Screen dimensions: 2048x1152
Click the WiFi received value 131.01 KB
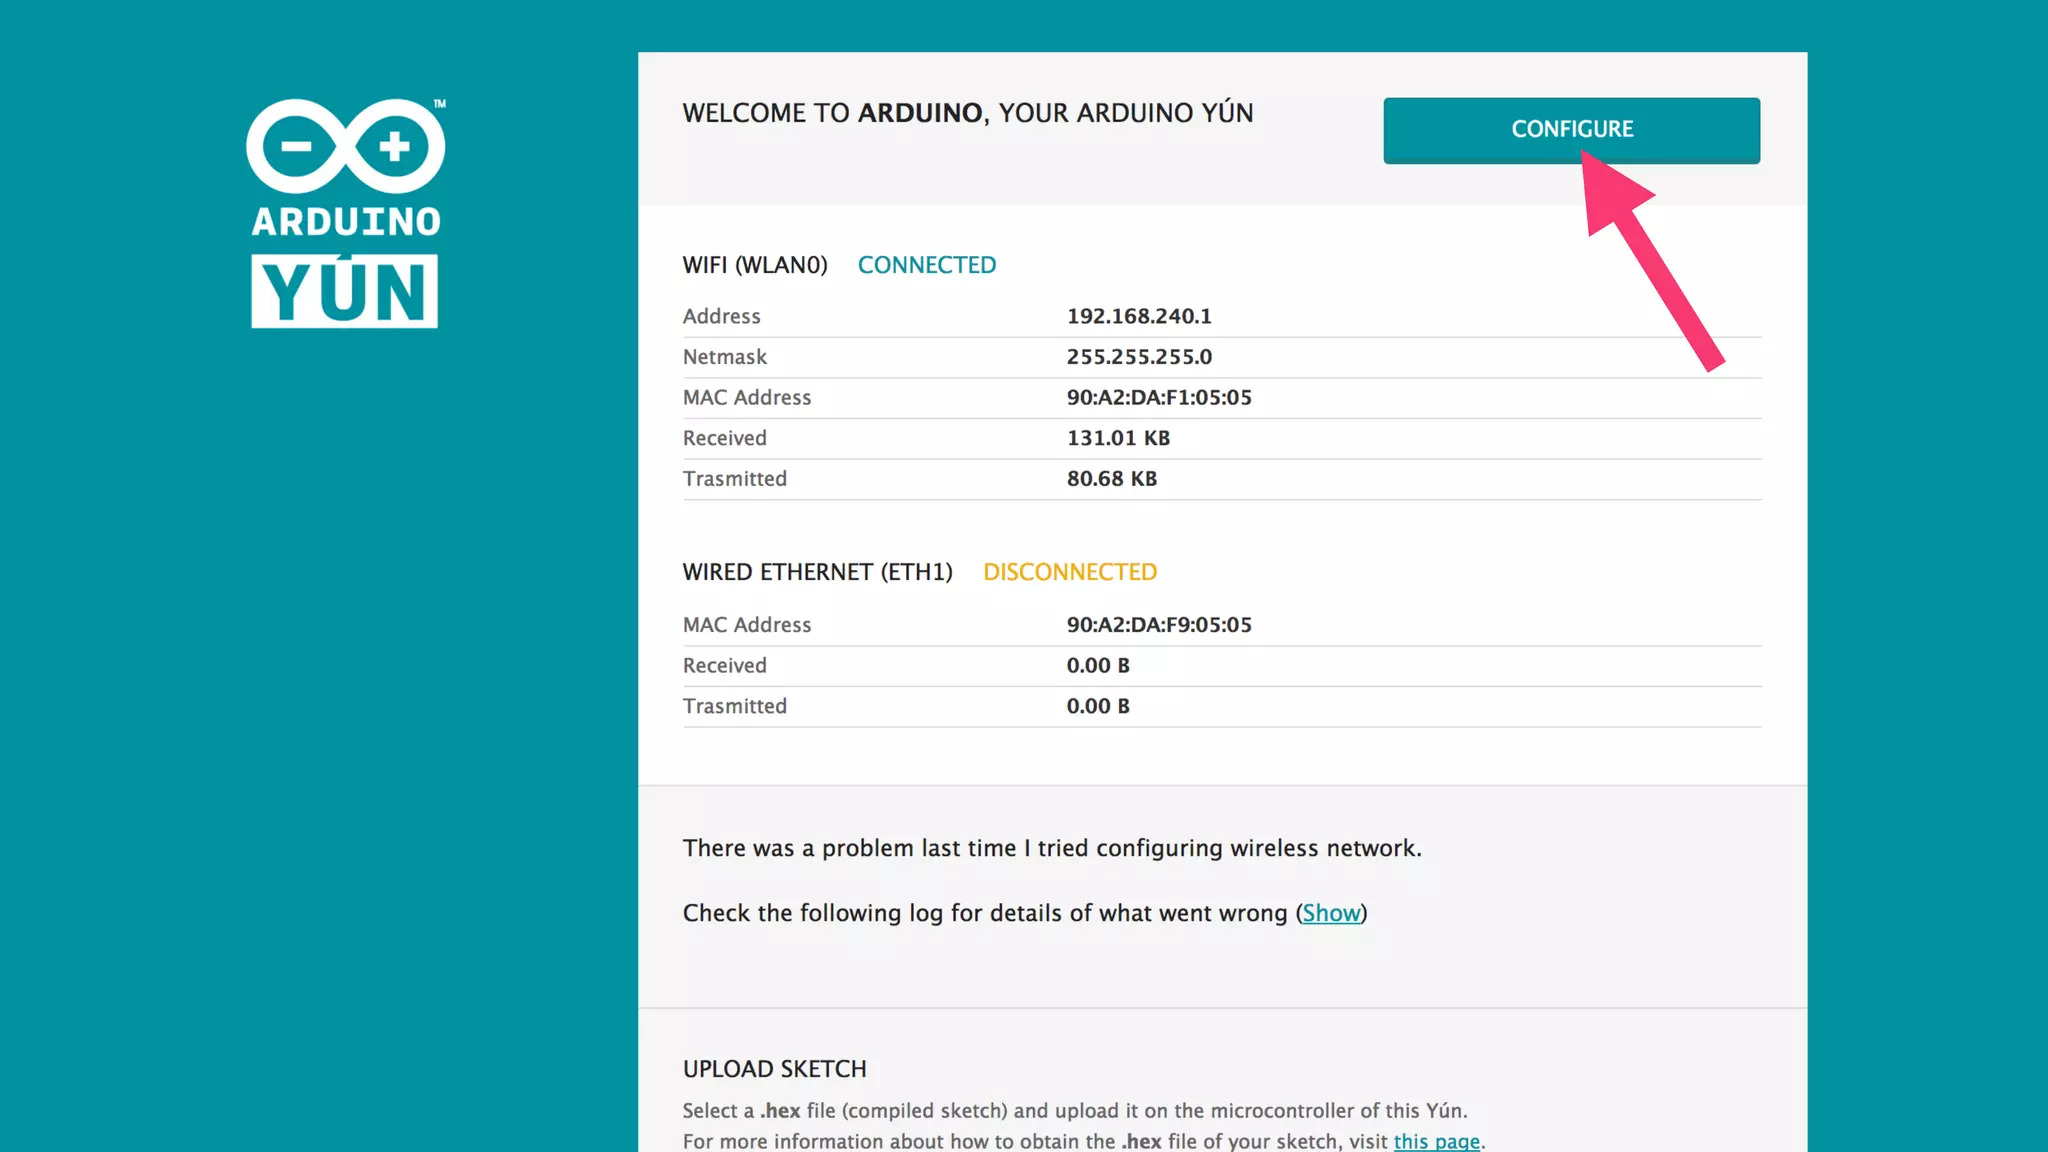[x=1117, y=438]
